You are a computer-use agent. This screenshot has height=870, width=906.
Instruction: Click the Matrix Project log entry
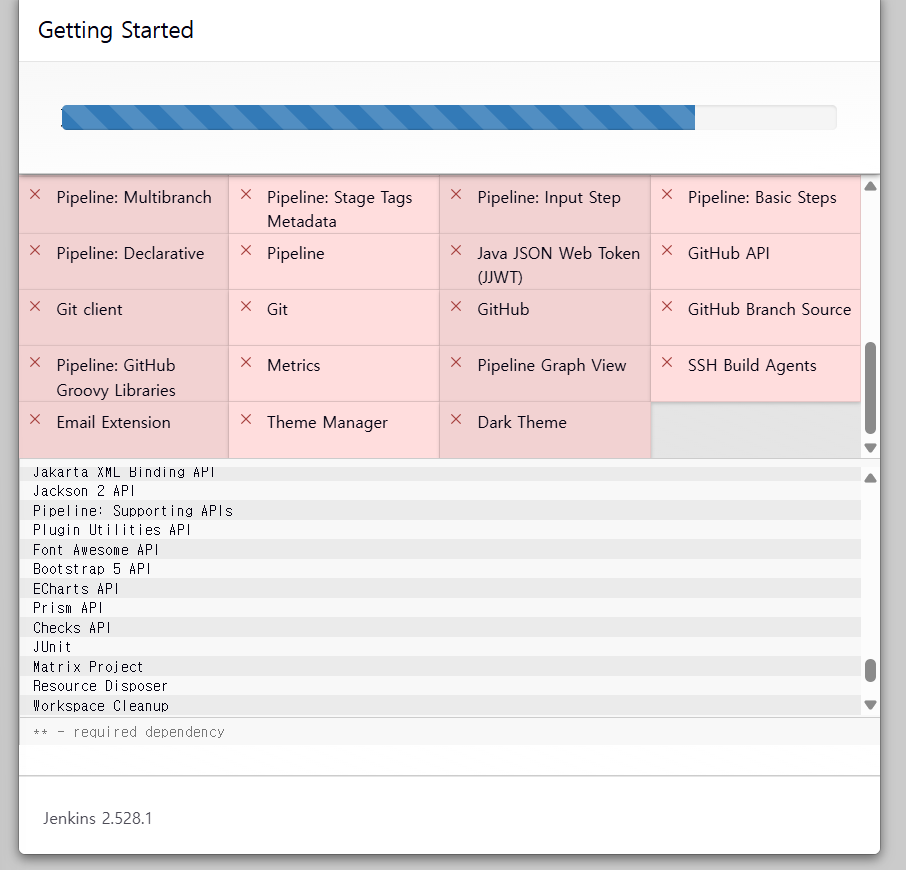click(x=440, y=667)
